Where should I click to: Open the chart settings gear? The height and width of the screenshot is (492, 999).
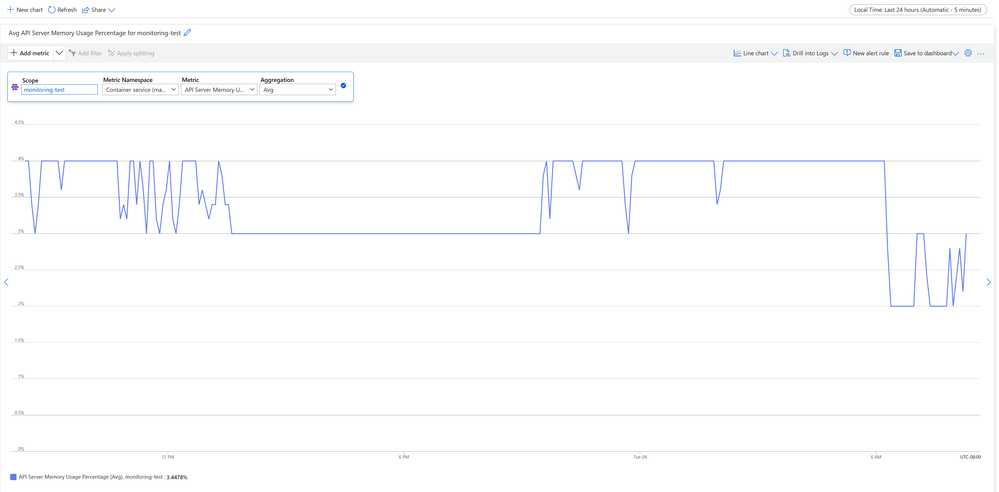(x=968, y=53)
